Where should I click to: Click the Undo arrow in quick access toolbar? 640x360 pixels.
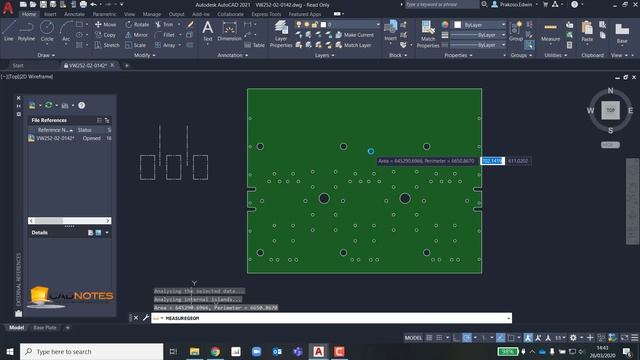(93, 4)
